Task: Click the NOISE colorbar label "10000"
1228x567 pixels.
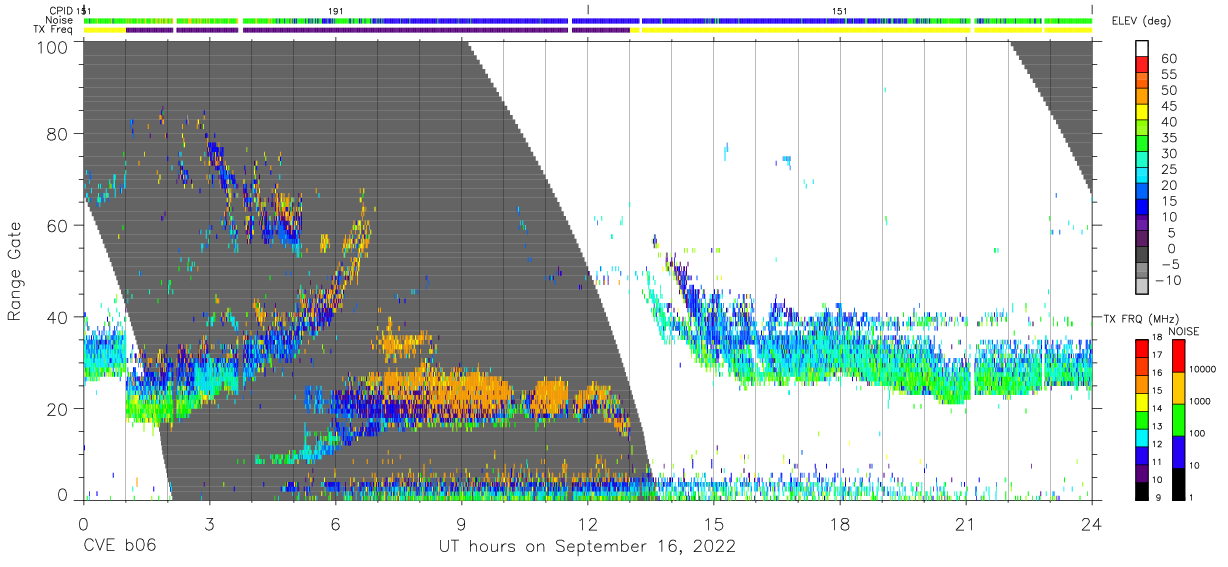Action: tap(1203, 370)
